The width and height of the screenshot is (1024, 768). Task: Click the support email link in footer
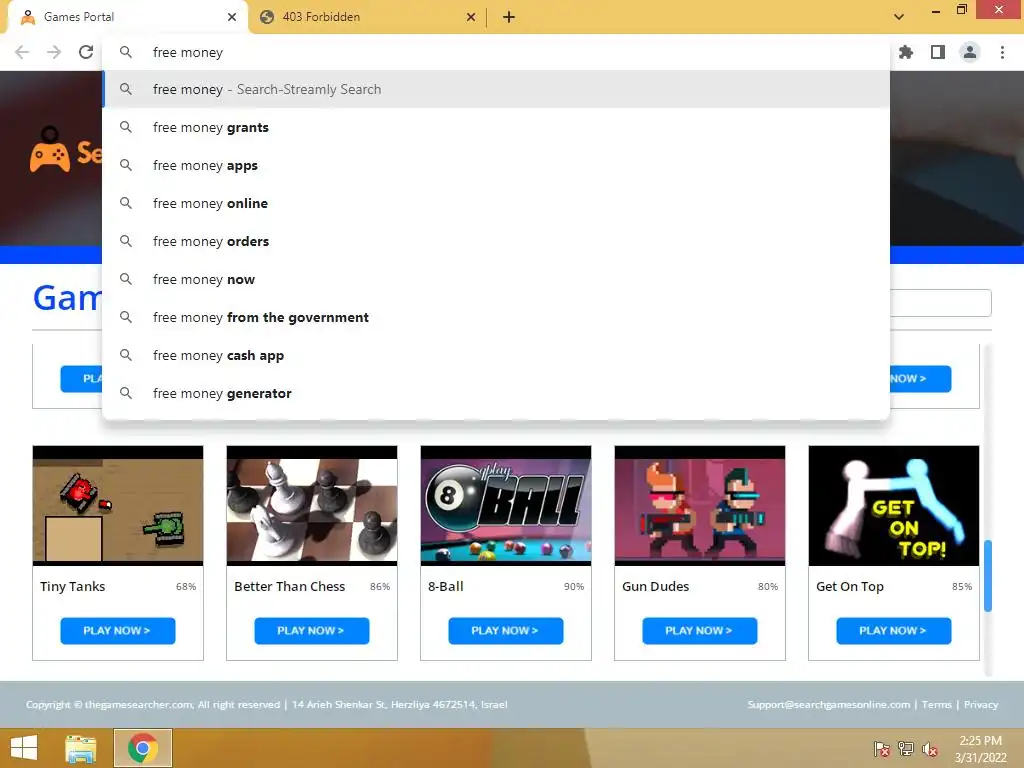click(x=829, y=704)
